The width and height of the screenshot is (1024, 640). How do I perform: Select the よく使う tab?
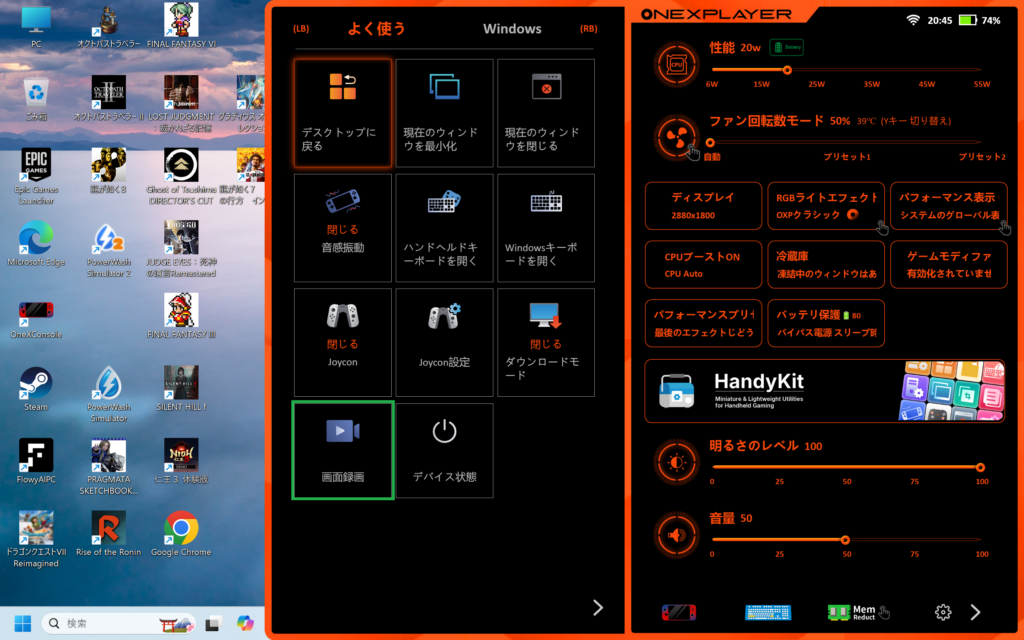pos(377,29)
